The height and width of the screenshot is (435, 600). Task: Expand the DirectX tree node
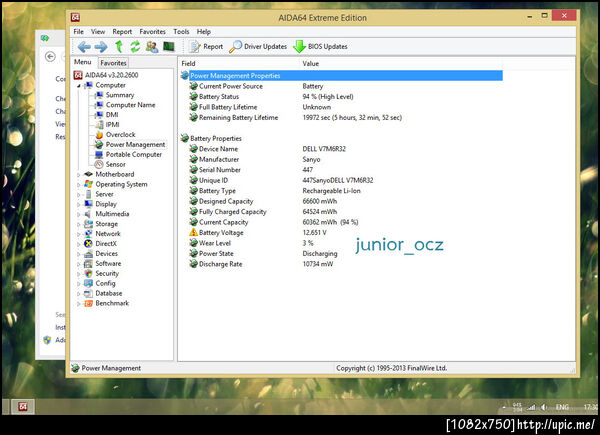click(78, 244)
